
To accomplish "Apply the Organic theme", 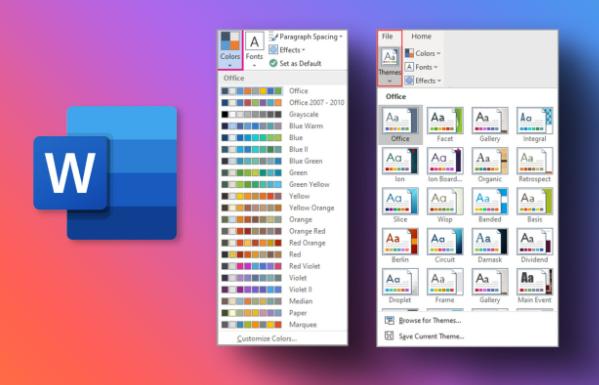I will (x=490, y=165).
